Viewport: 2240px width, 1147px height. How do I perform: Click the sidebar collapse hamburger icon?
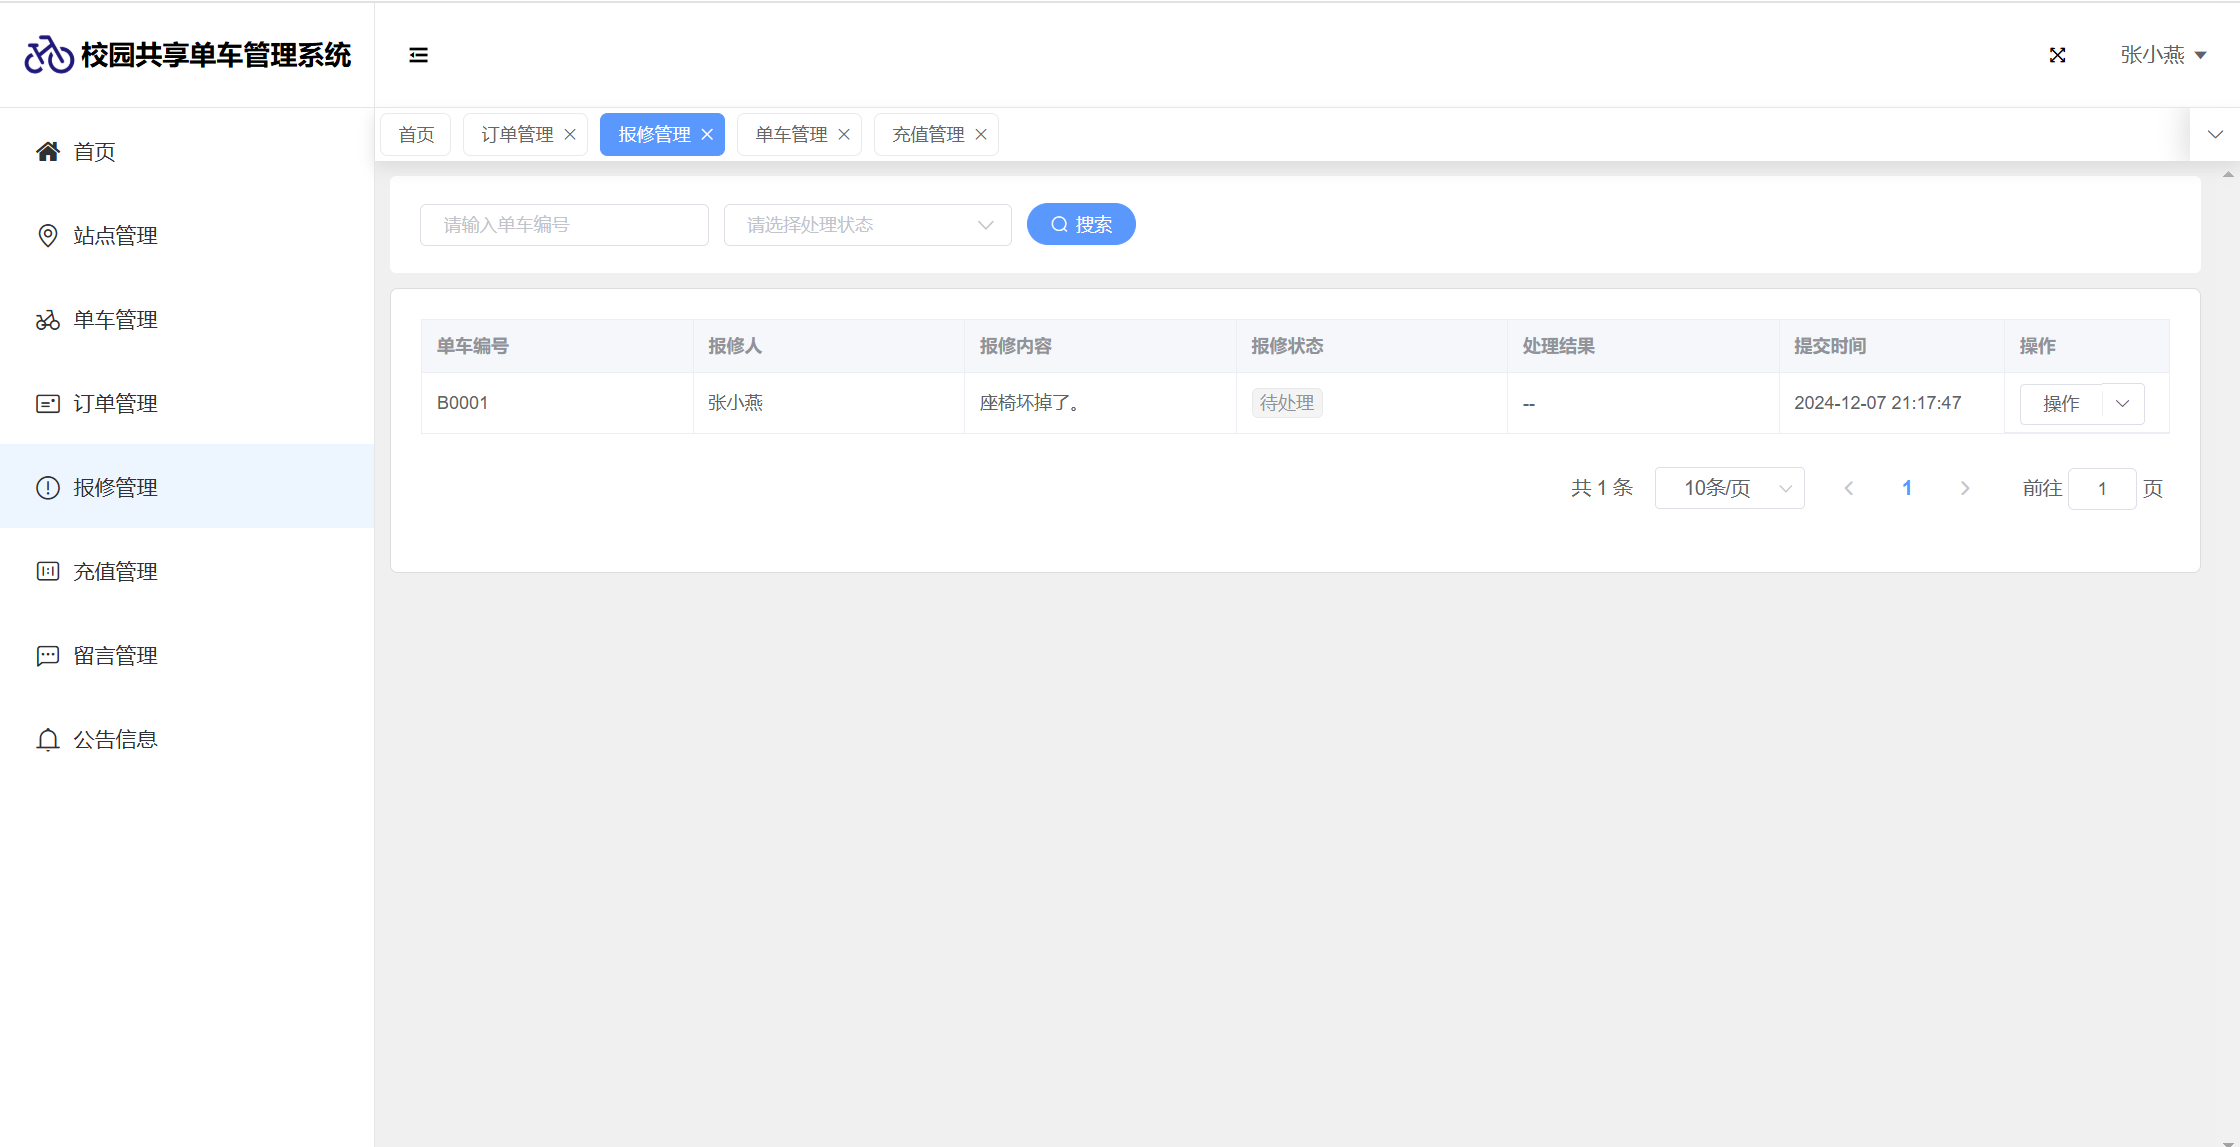[418, 55]
